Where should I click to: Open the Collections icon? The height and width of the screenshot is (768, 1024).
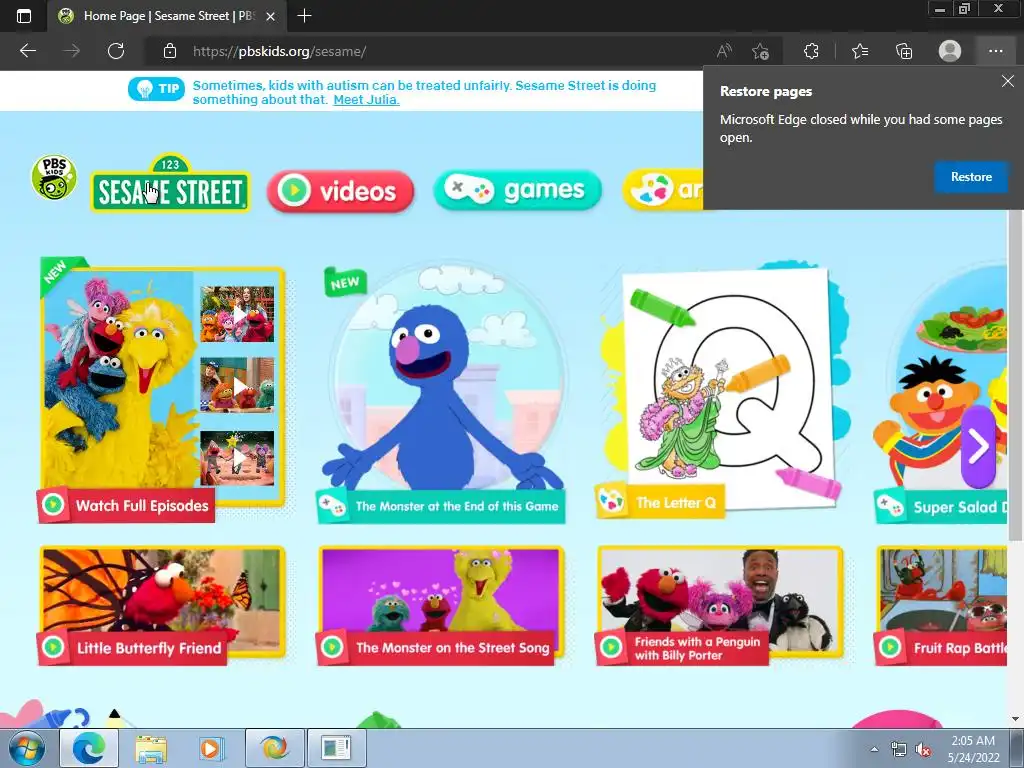[904, 51]
